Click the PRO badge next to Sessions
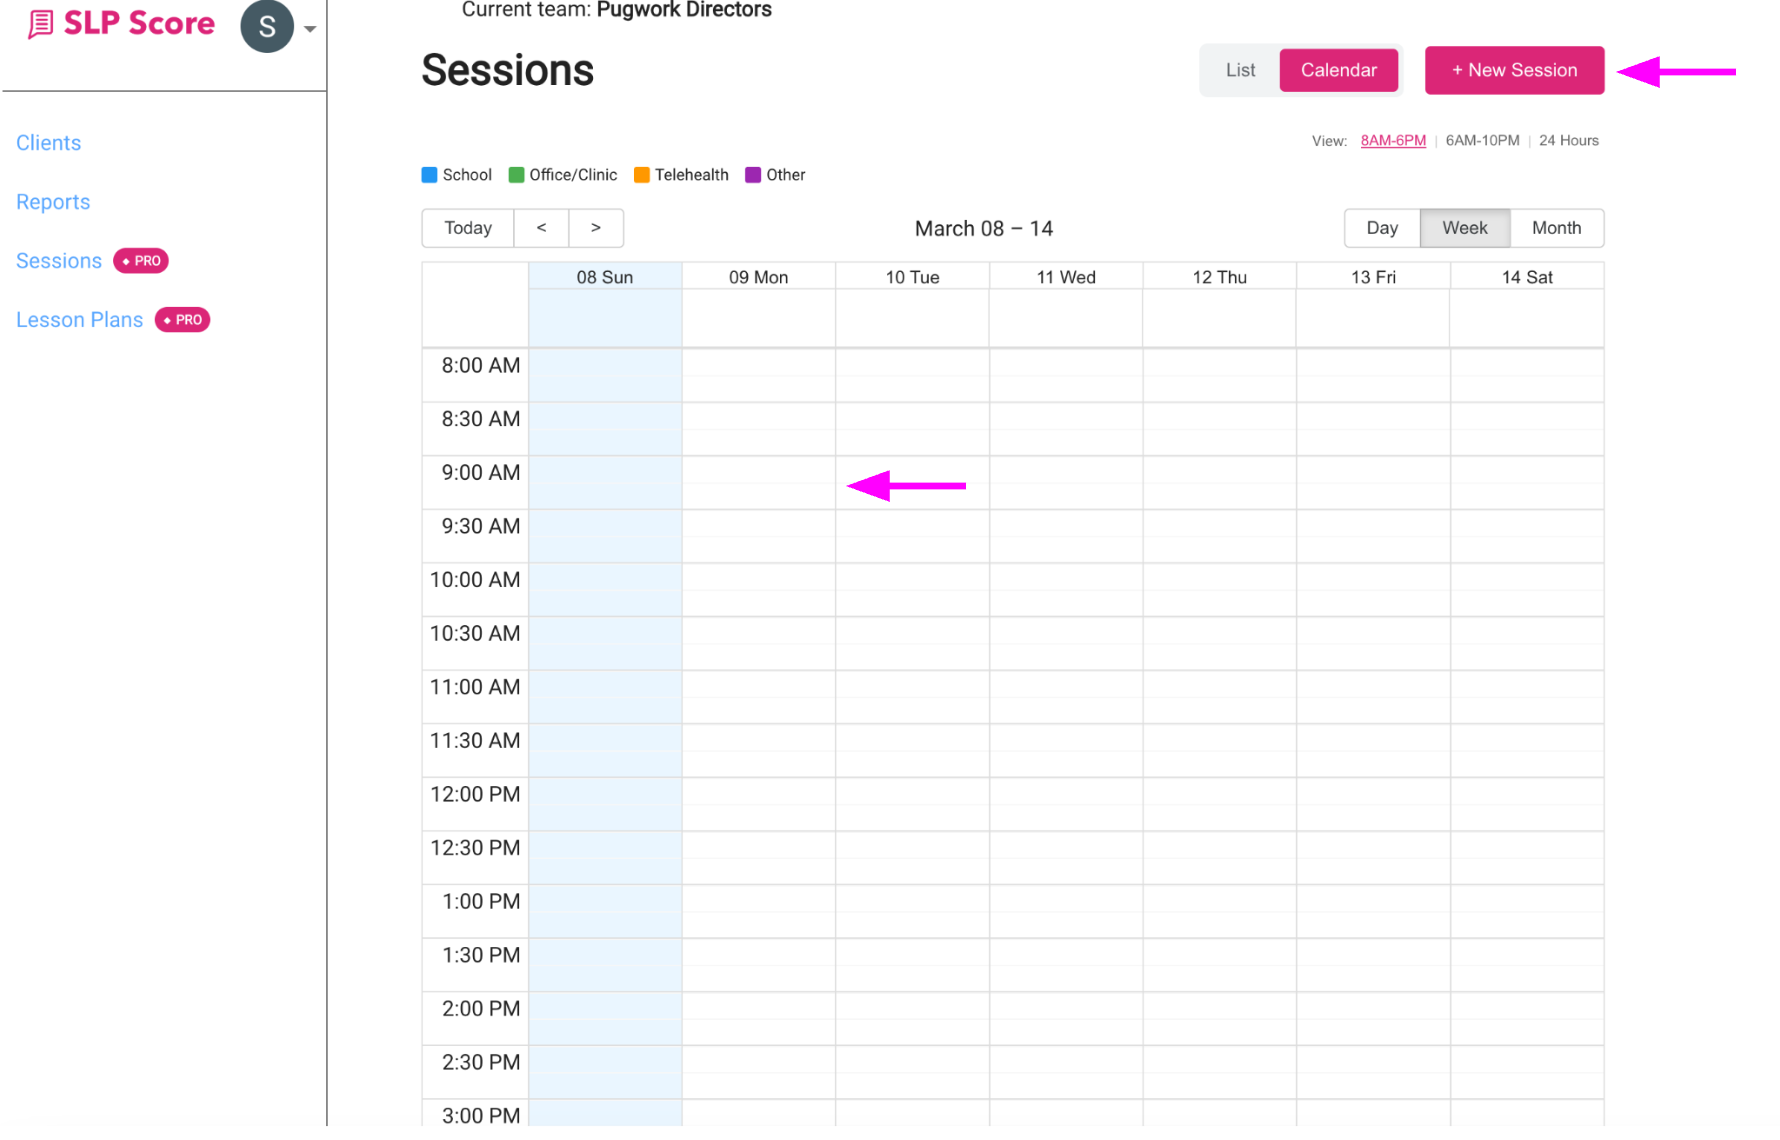The height and width of the screenshot is (1140, 1780). (x=140, y=260)
